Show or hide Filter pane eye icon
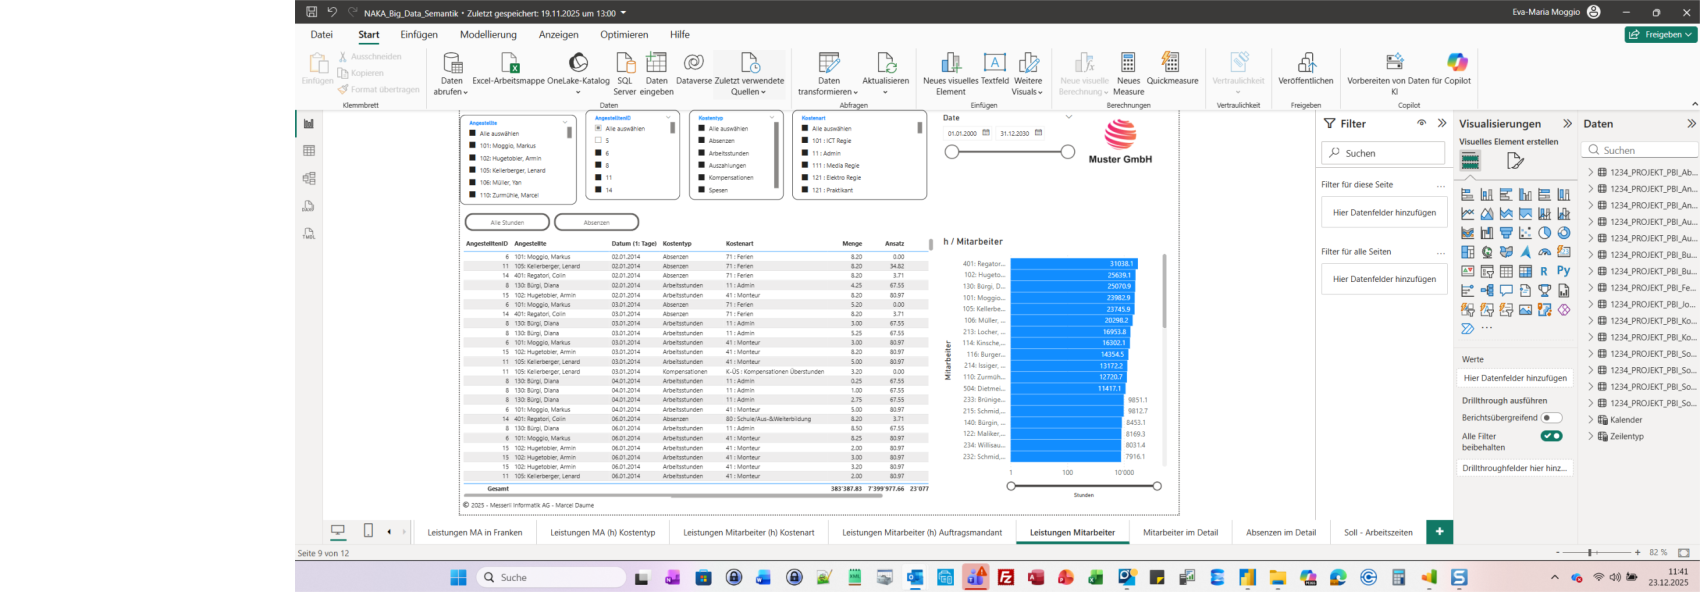The height and width of the screenshot is (592, 1700). pos(1421,123)
